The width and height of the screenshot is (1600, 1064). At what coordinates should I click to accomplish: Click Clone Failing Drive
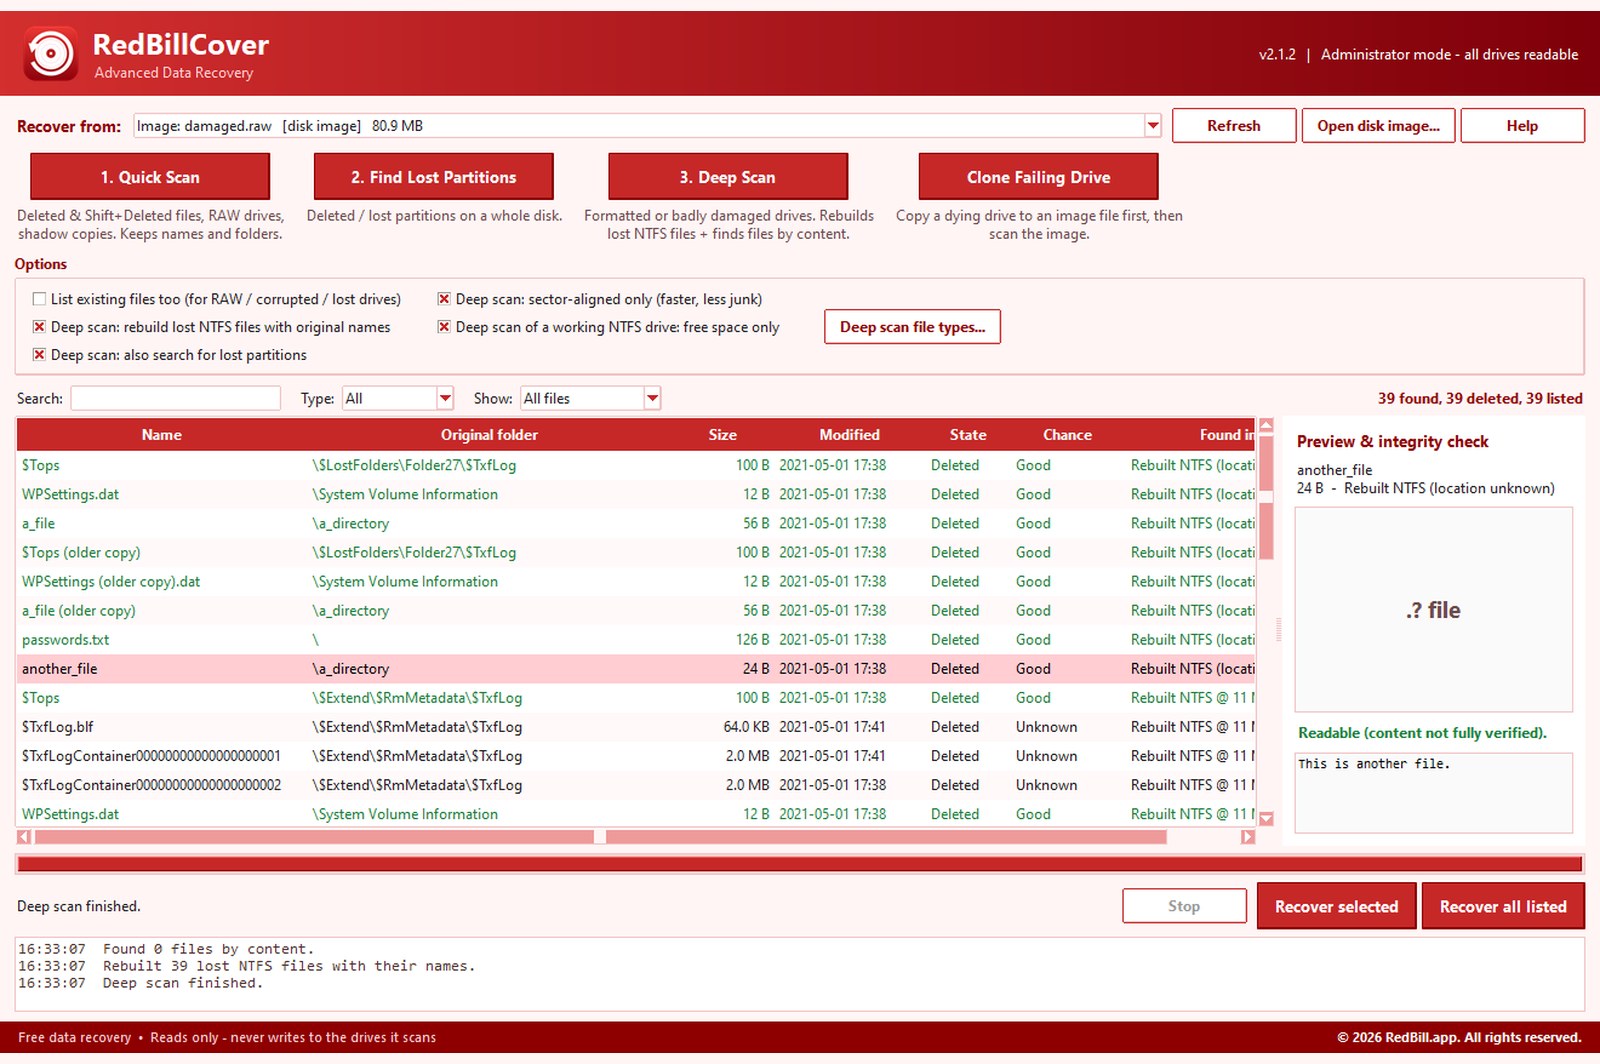coord(1038,177)
